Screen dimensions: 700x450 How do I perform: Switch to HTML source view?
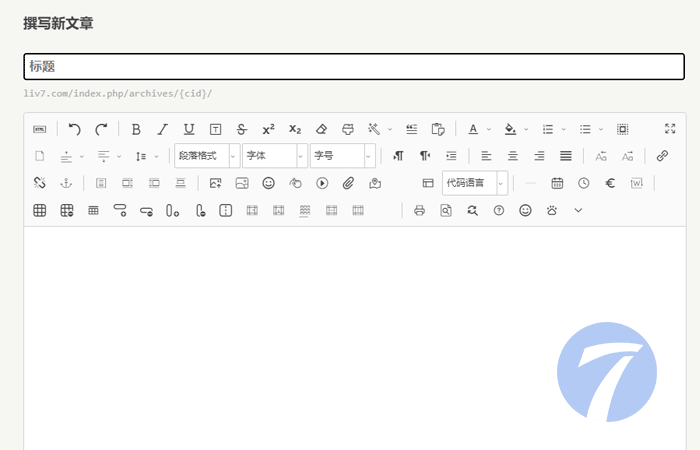point(40,129)
